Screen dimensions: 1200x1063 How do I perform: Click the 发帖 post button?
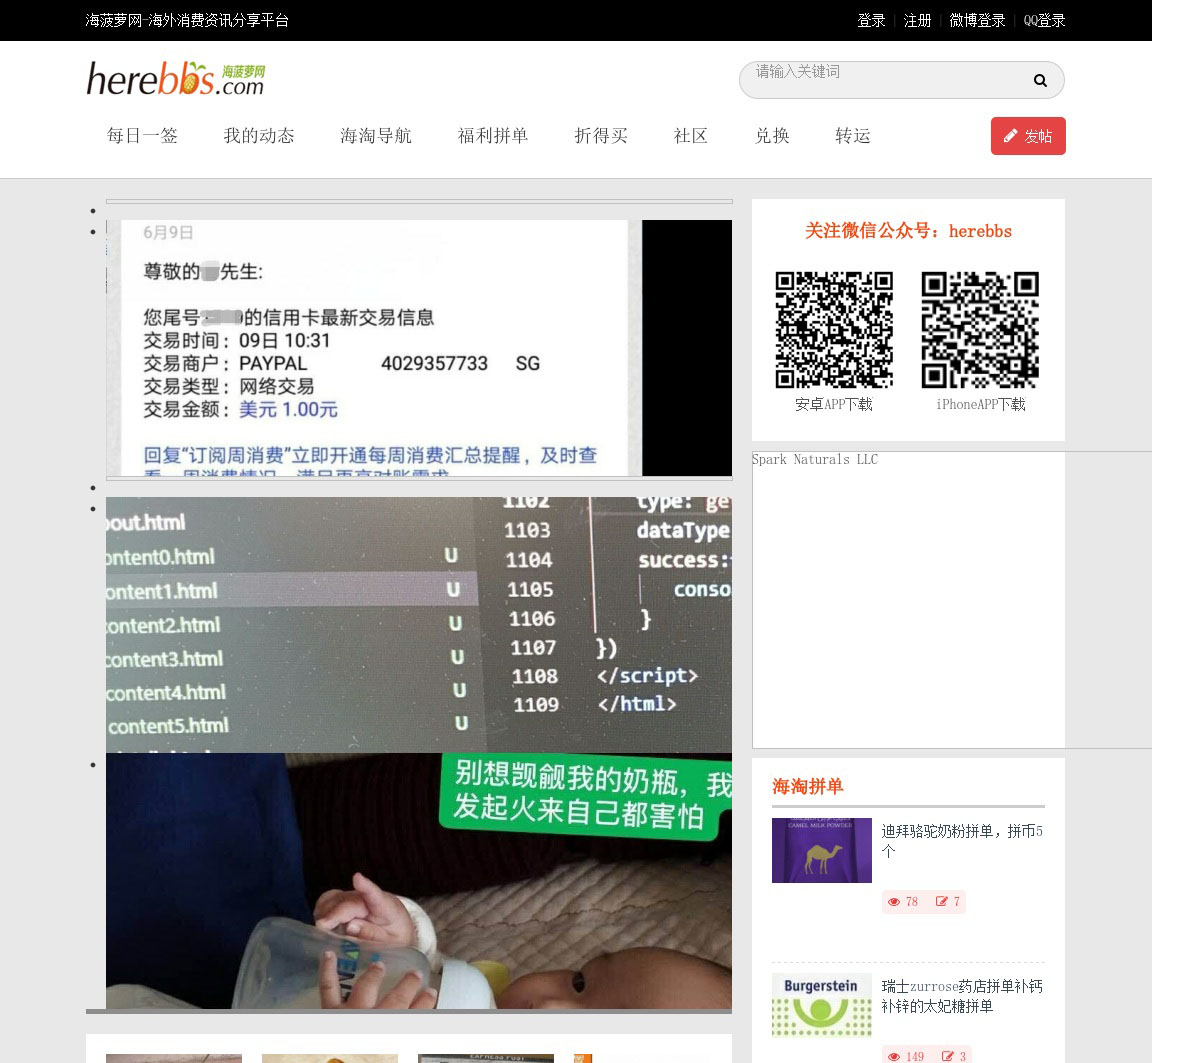coord(1028,136)
